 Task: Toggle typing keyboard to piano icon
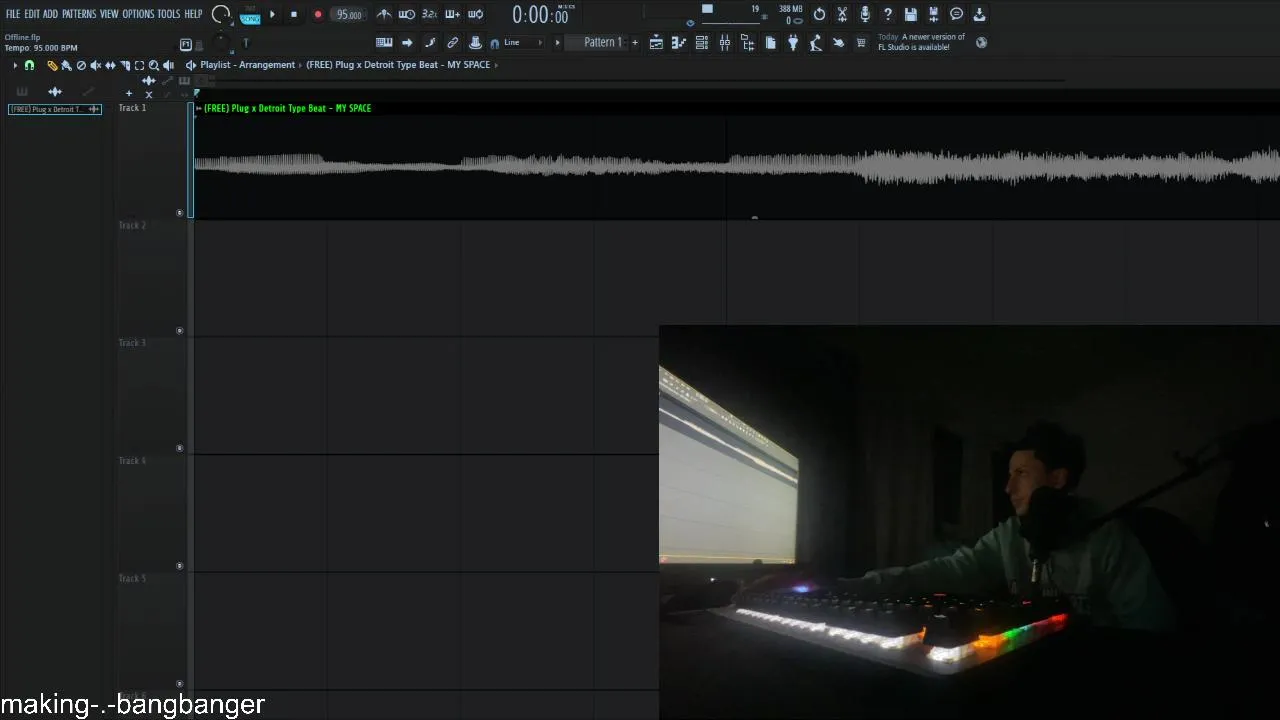click(384, 42)
